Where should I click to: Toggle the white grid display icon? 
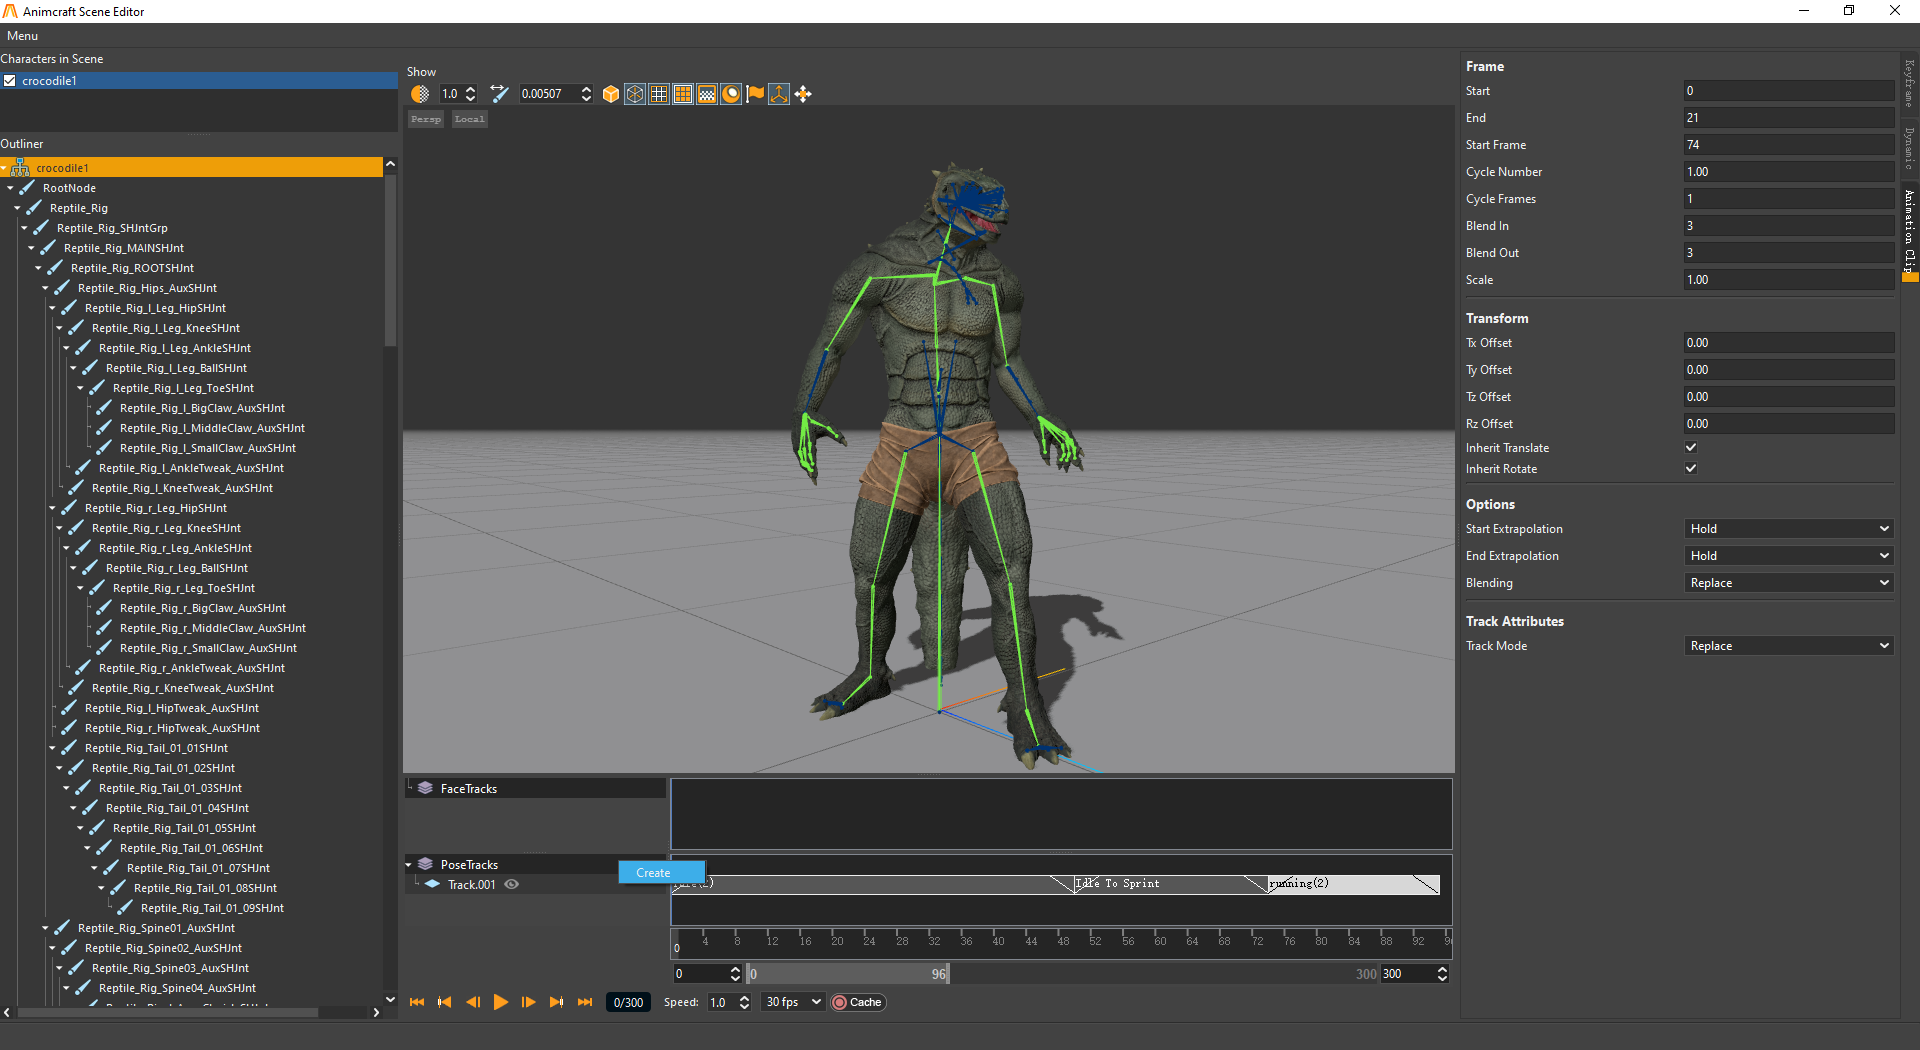(659, 94)
